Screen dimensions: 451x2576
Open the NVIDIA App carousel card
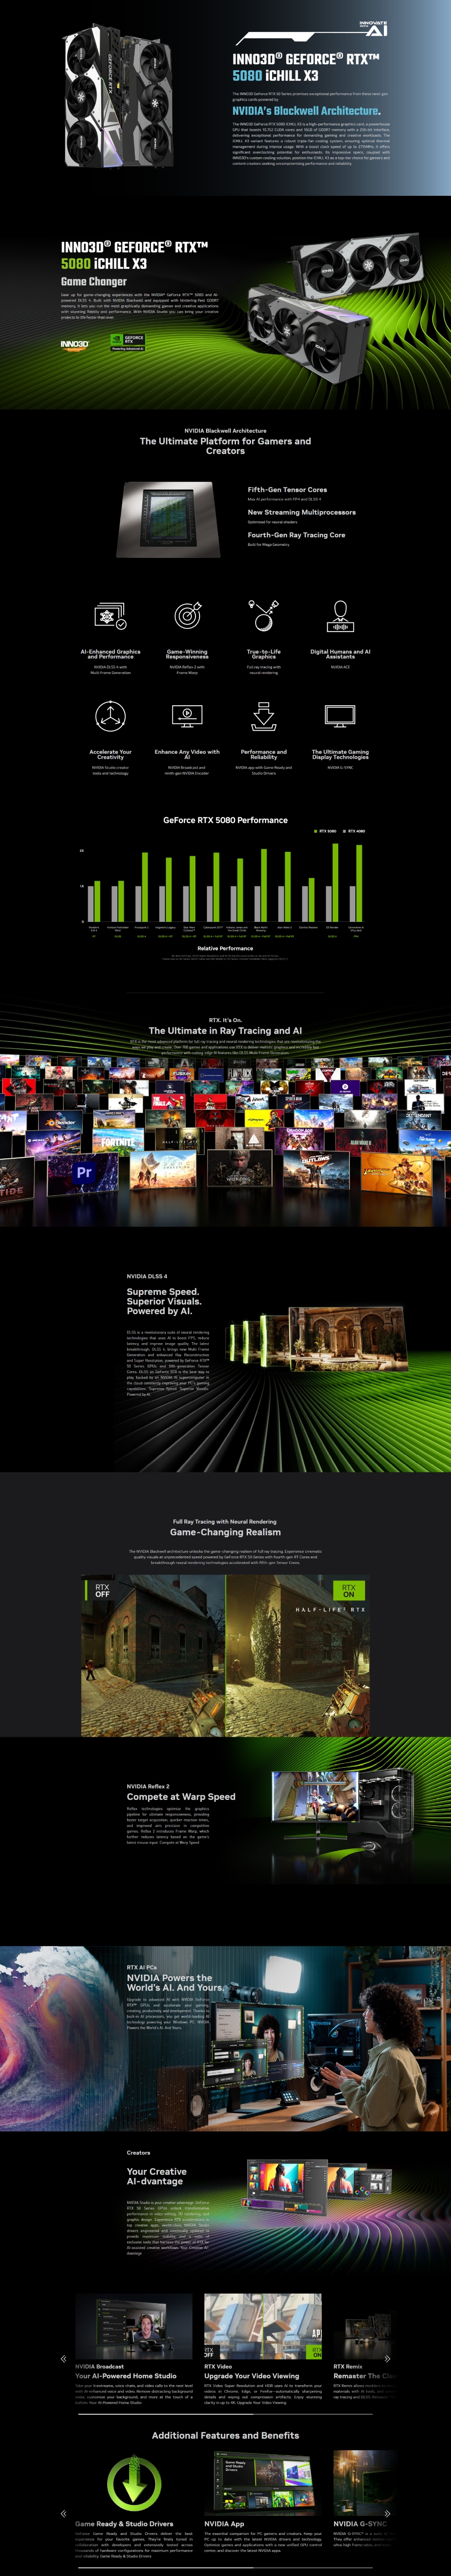(263, 2490)
